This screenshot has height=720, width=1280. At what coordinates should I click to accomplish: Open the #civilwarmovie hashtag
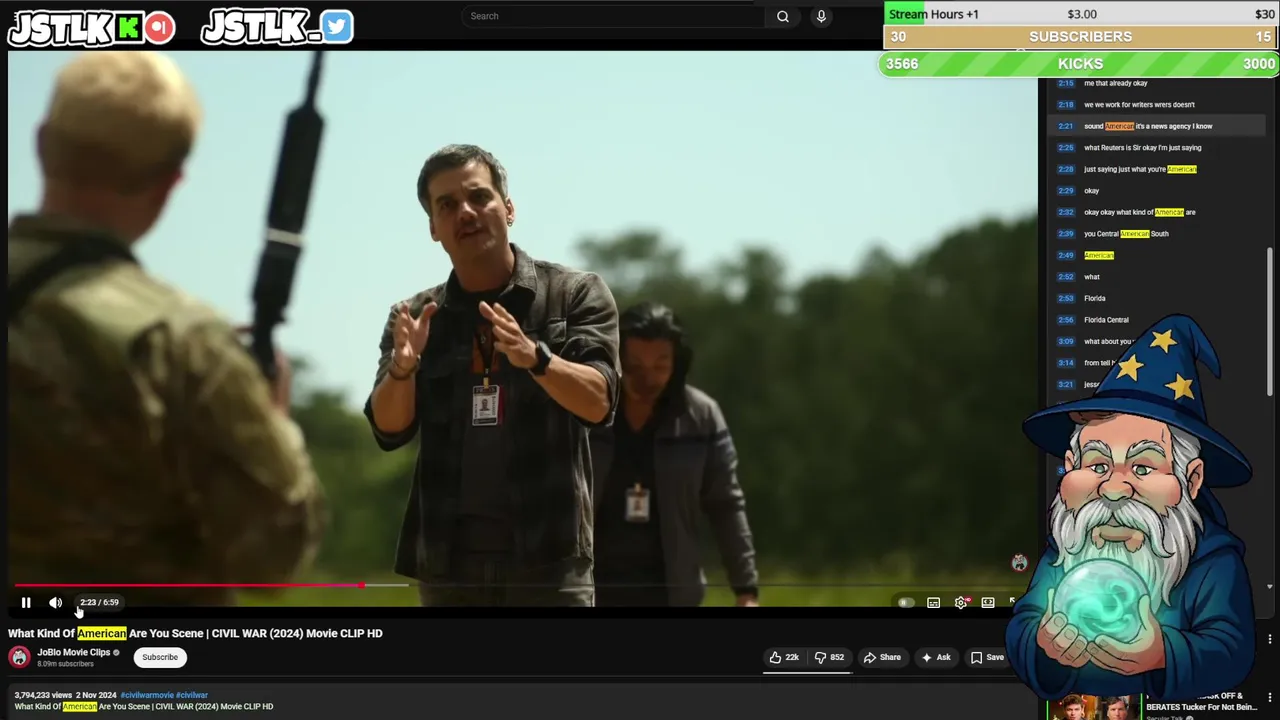(147, 695)
